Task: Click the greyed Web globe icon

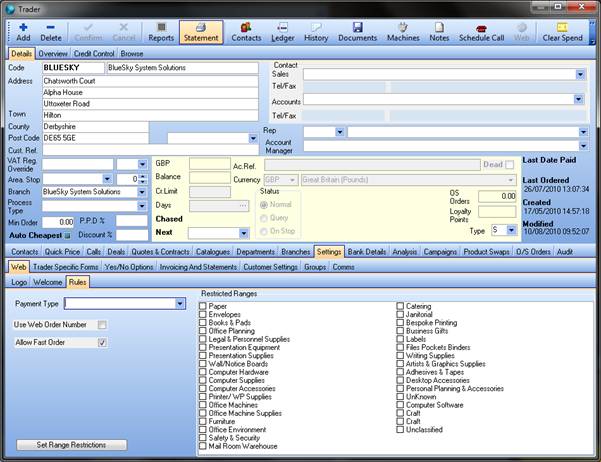Action: click(x=522, y=27)
